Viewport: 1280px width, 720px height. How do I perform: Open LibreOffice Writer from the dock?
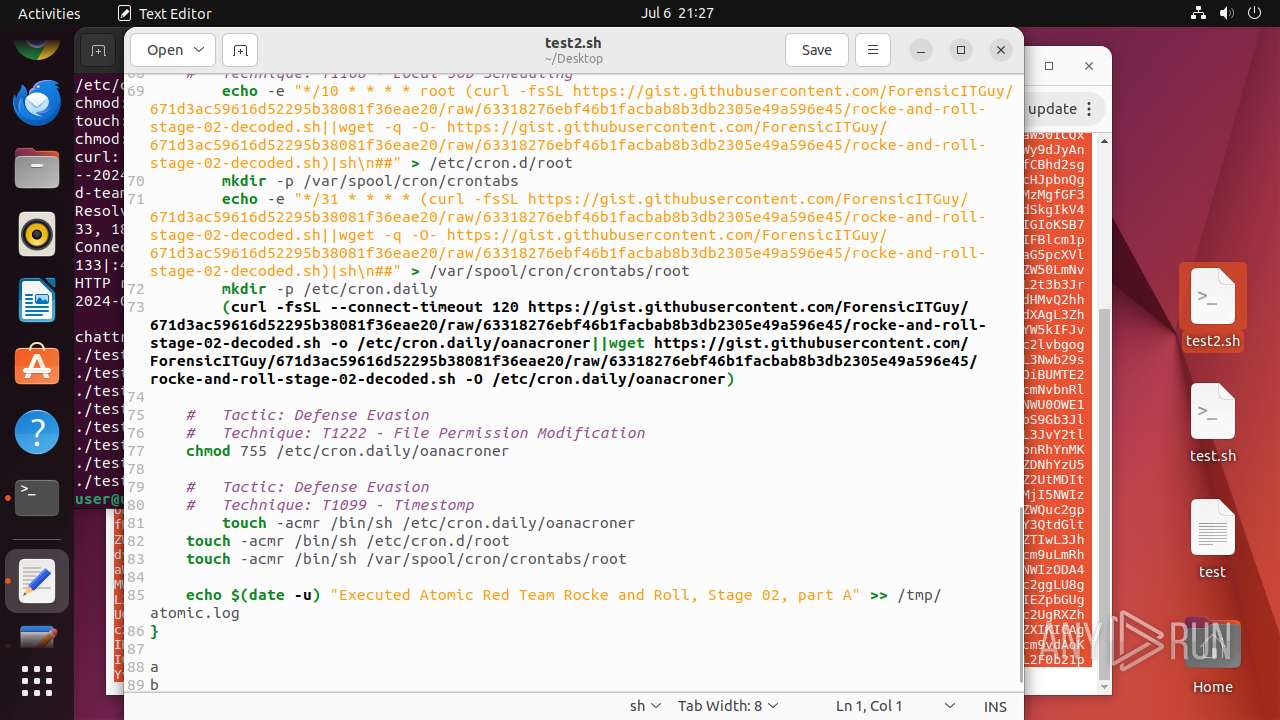37,299
